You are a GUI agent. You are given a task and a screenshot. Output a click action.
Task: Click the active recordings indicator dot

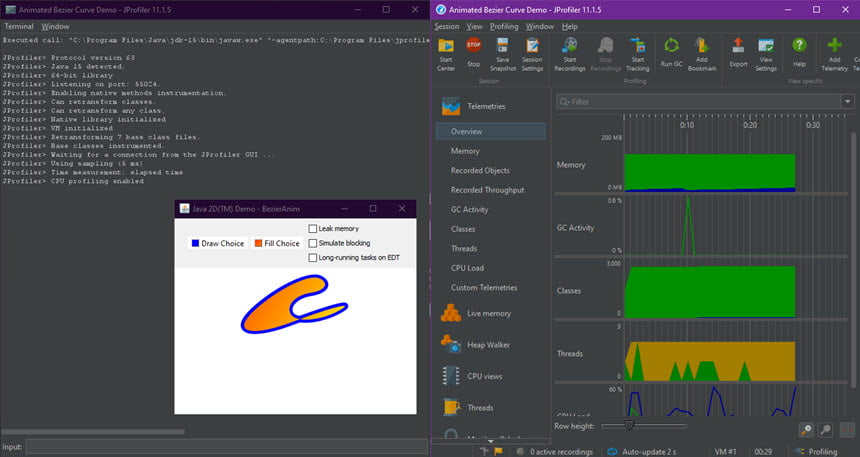pyautogui.click(x=520, y=452)
